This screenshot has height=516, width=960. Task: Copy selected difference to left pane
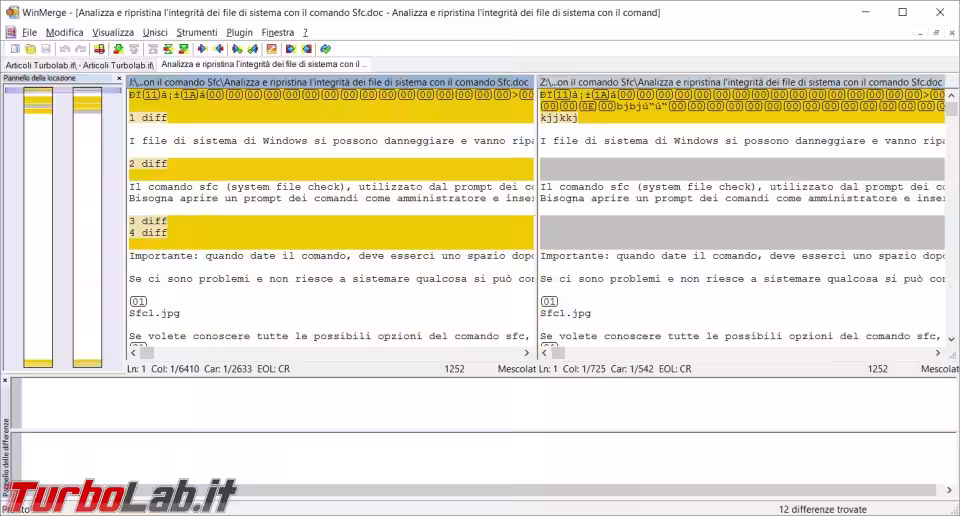[x=219, y=48]
